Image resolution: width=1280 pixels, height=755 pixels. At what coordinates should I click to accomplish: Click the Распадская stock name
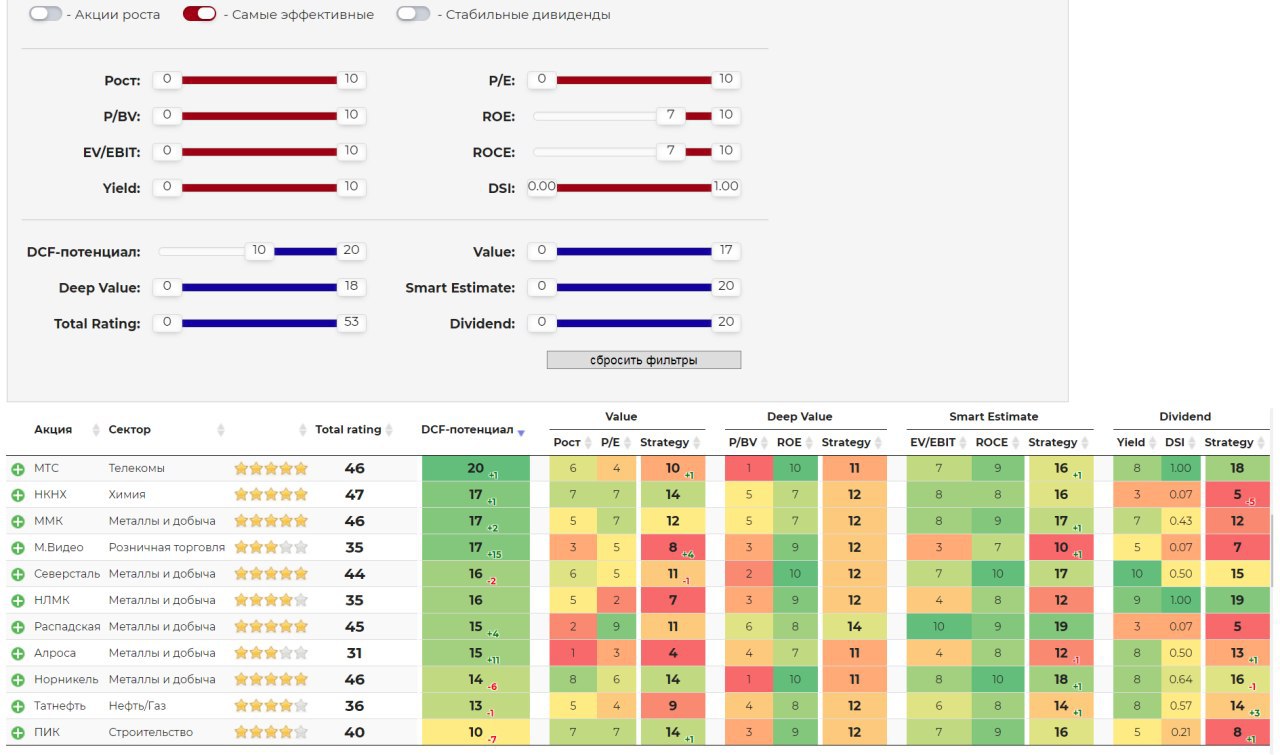tap(67, 627)
